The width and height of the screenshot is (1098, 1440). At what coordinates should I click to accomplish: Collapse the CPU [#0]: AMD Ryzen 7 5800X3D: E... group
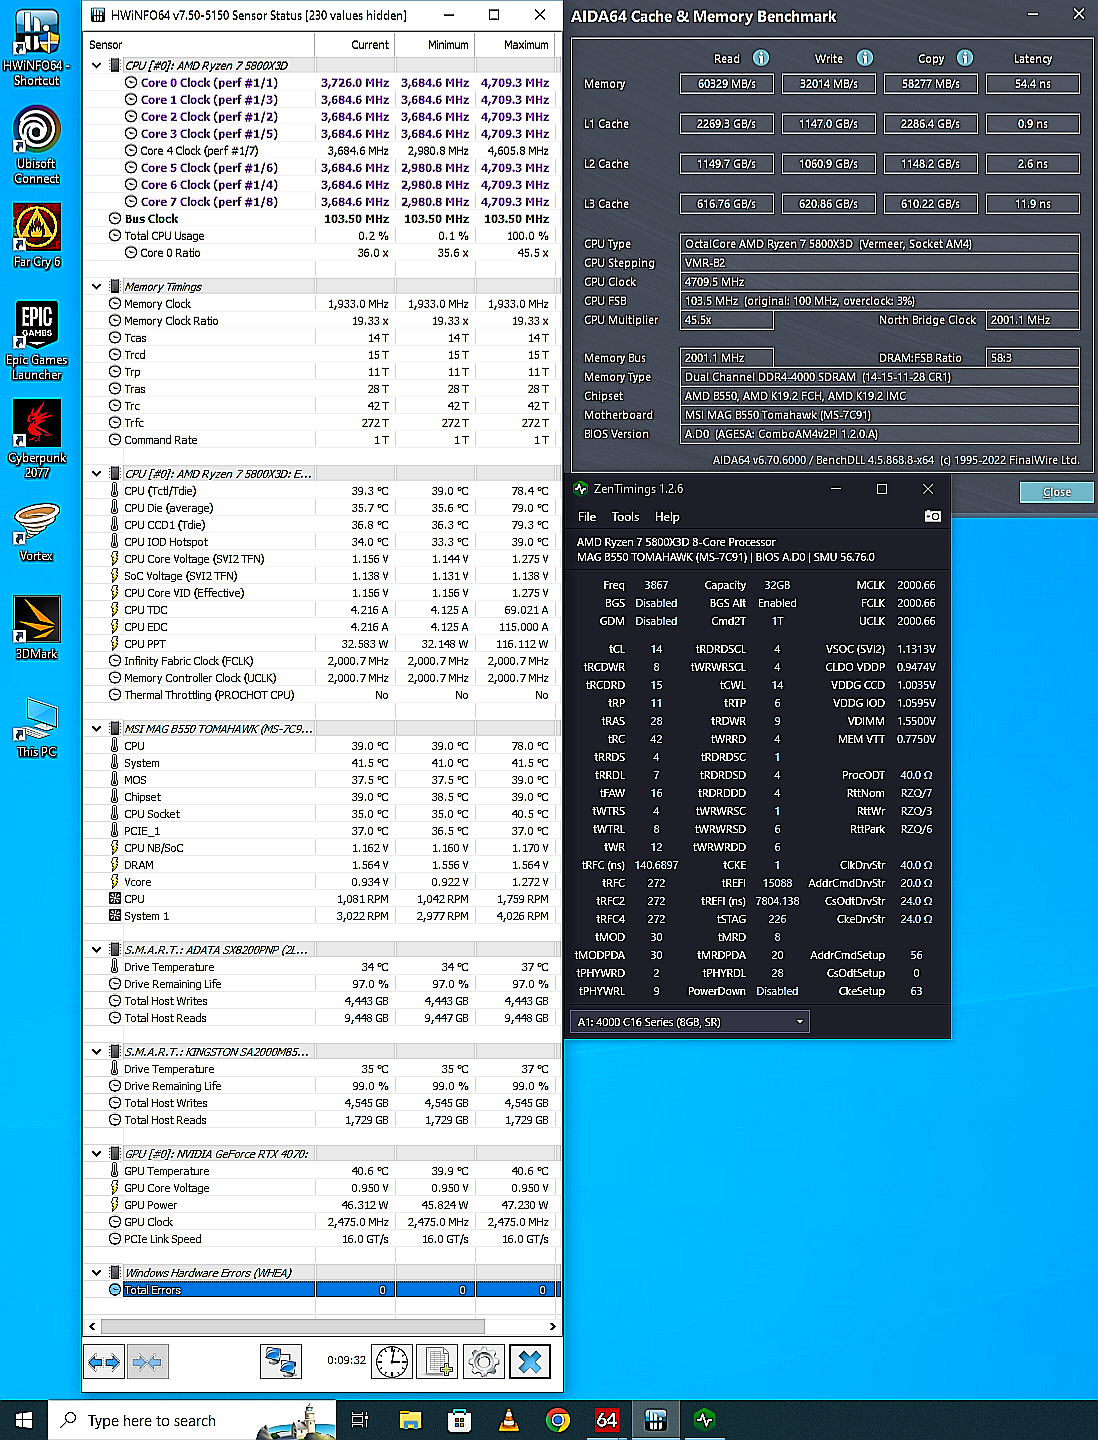tap(97, 473)
